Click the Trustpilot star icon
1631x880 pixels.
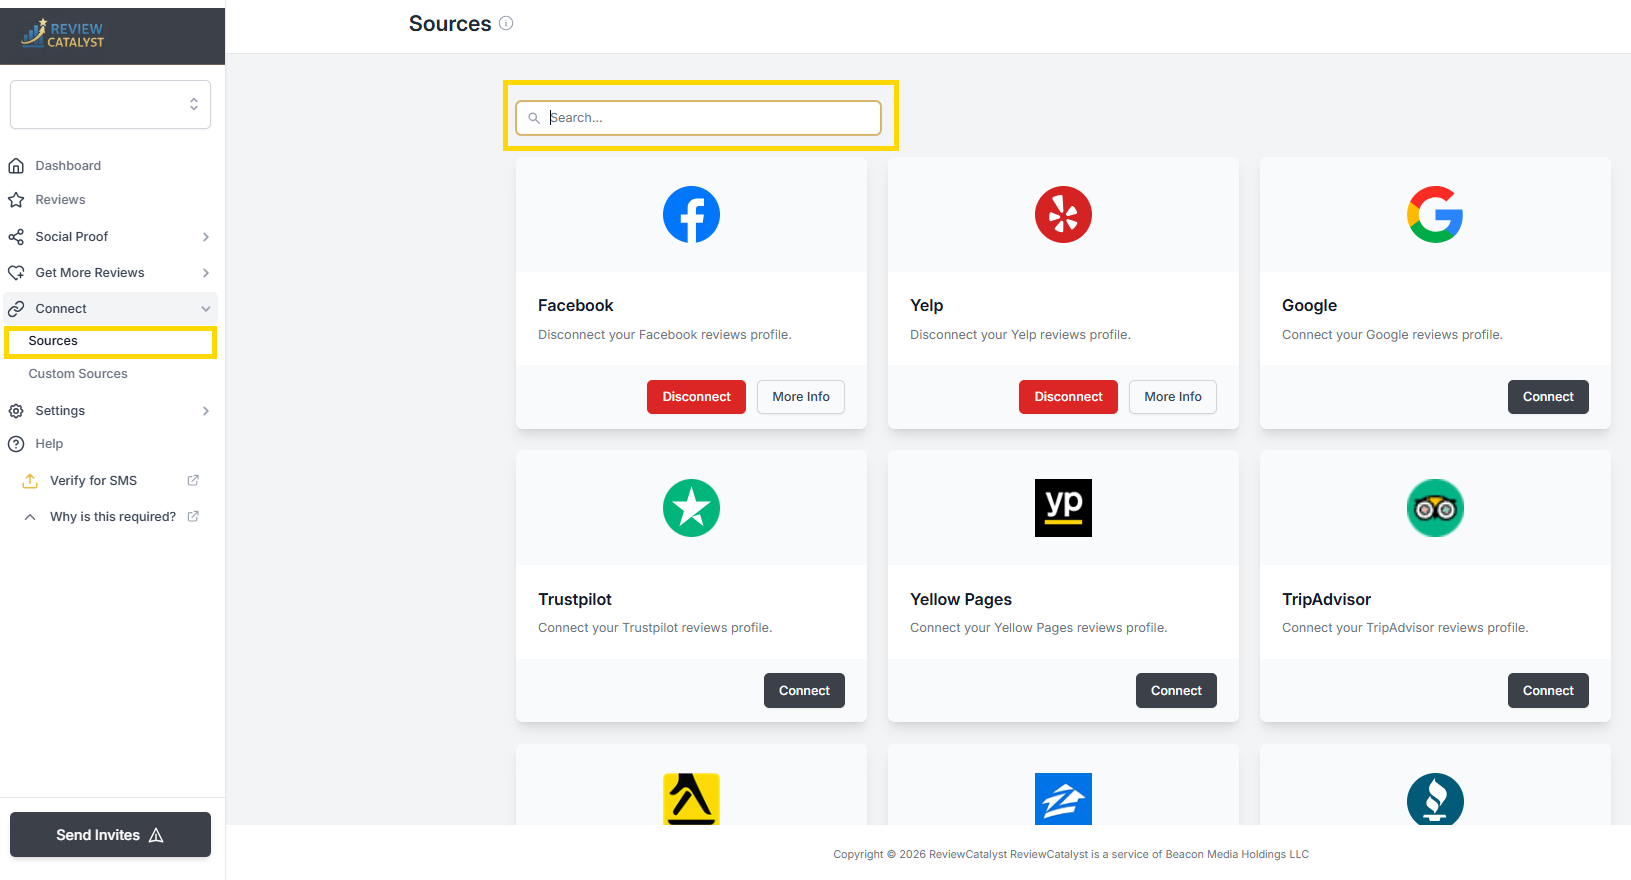coord(691,508)
